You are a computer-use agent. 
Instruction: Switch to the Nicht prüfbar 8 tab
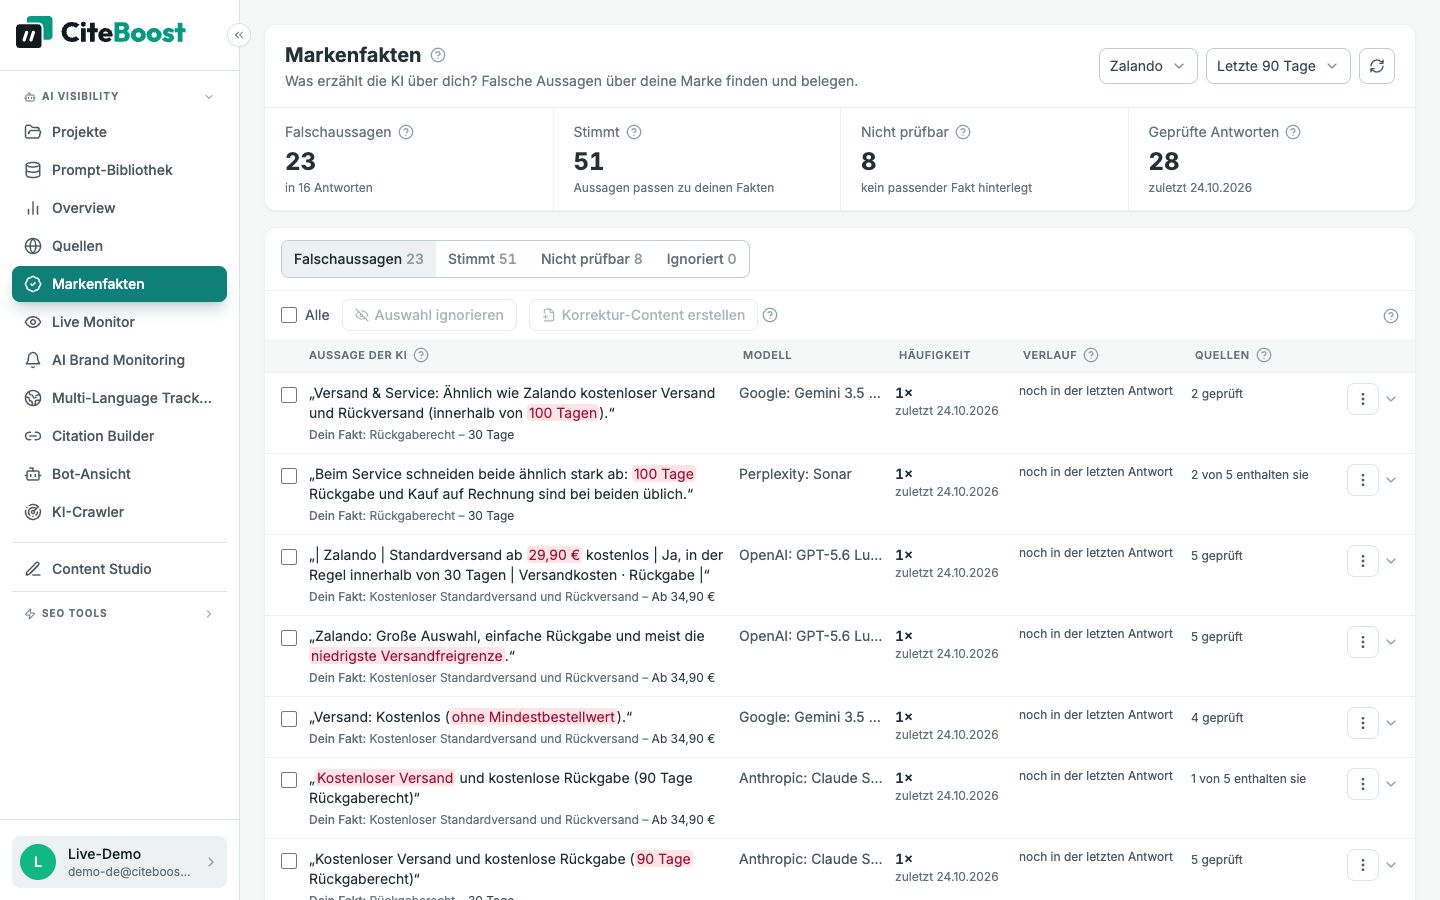click(x=592, y=259)
